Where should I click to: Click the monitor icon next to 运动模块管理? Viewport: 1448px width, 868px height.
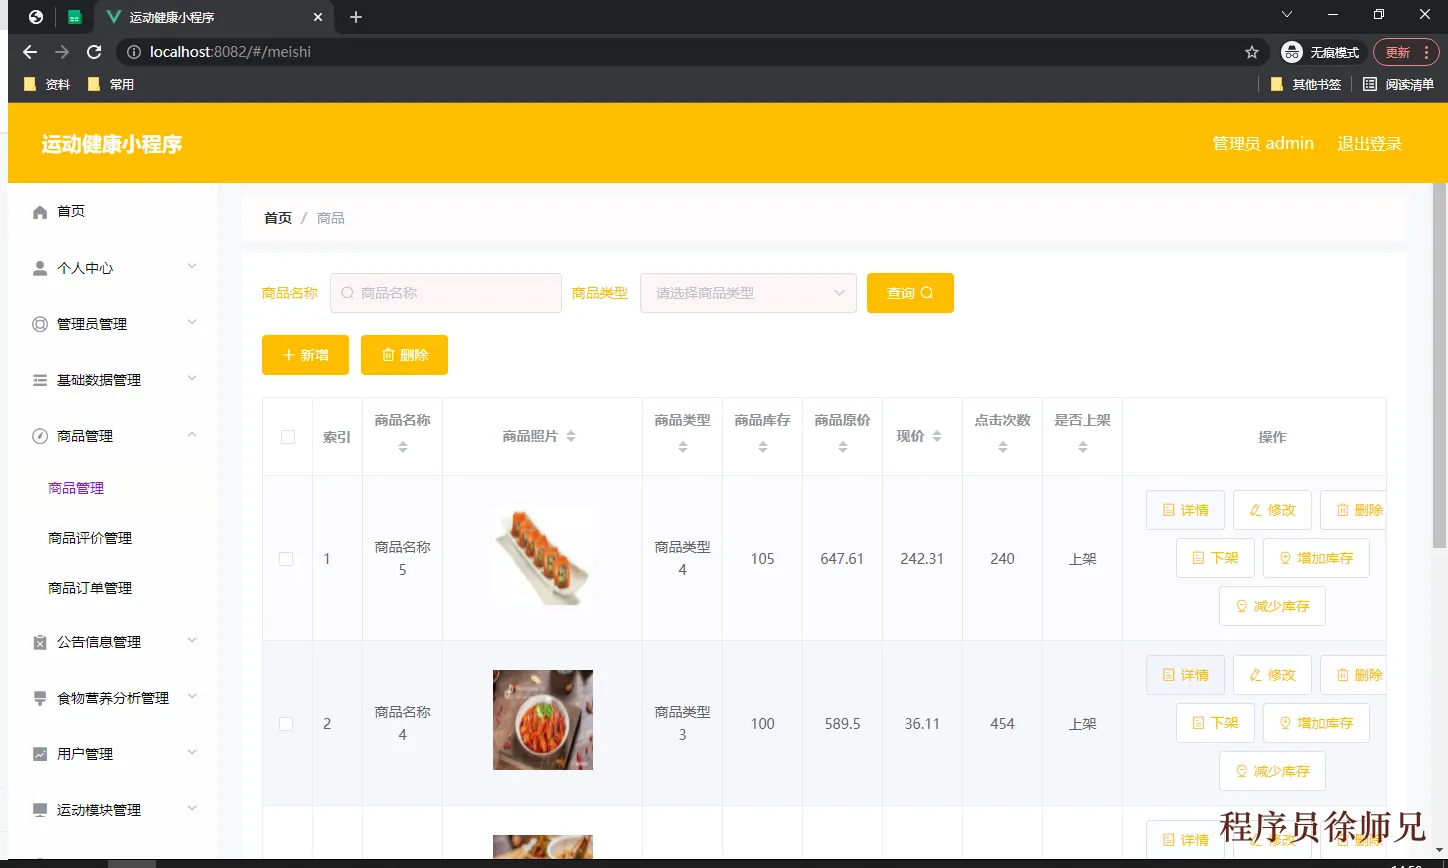click(x=40, y=810)
